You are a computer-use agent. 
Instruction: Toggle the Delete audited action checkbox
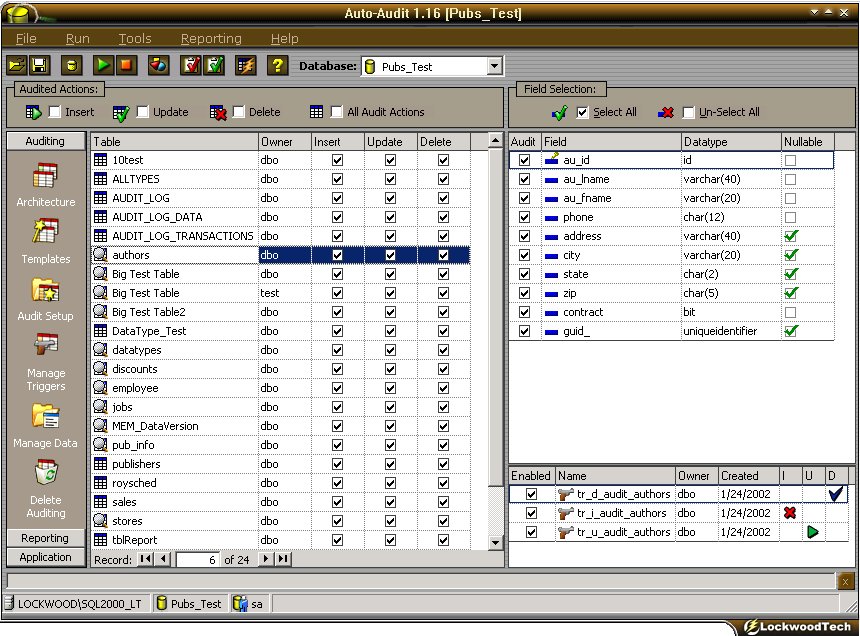click(239, 112)
